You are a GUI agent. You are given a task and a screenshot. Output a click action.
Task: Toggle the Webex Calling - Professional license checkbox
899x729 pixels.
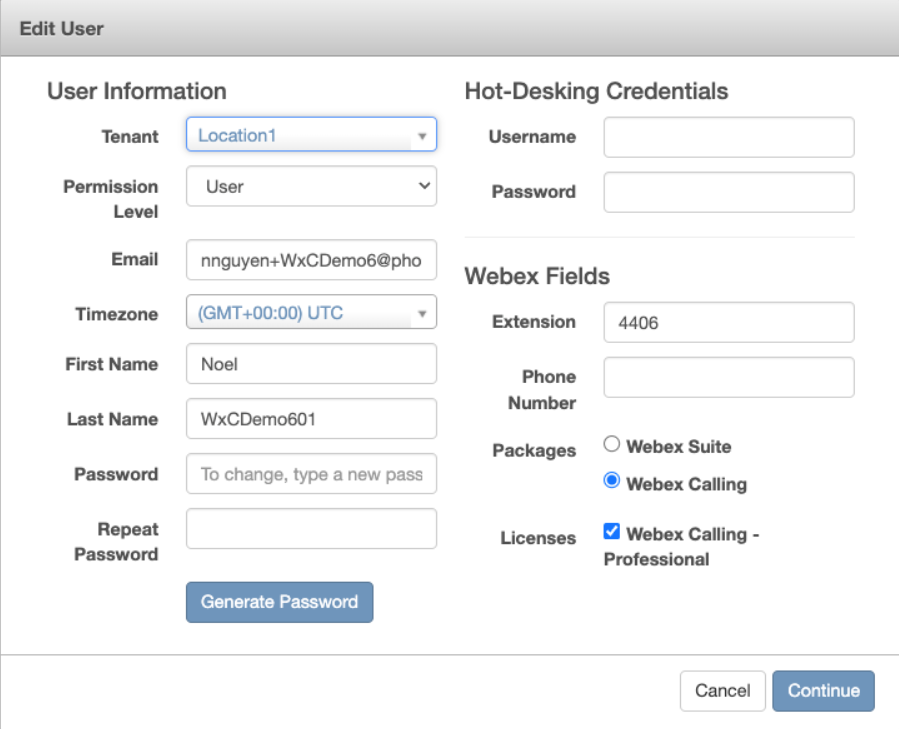click(612, 531)
